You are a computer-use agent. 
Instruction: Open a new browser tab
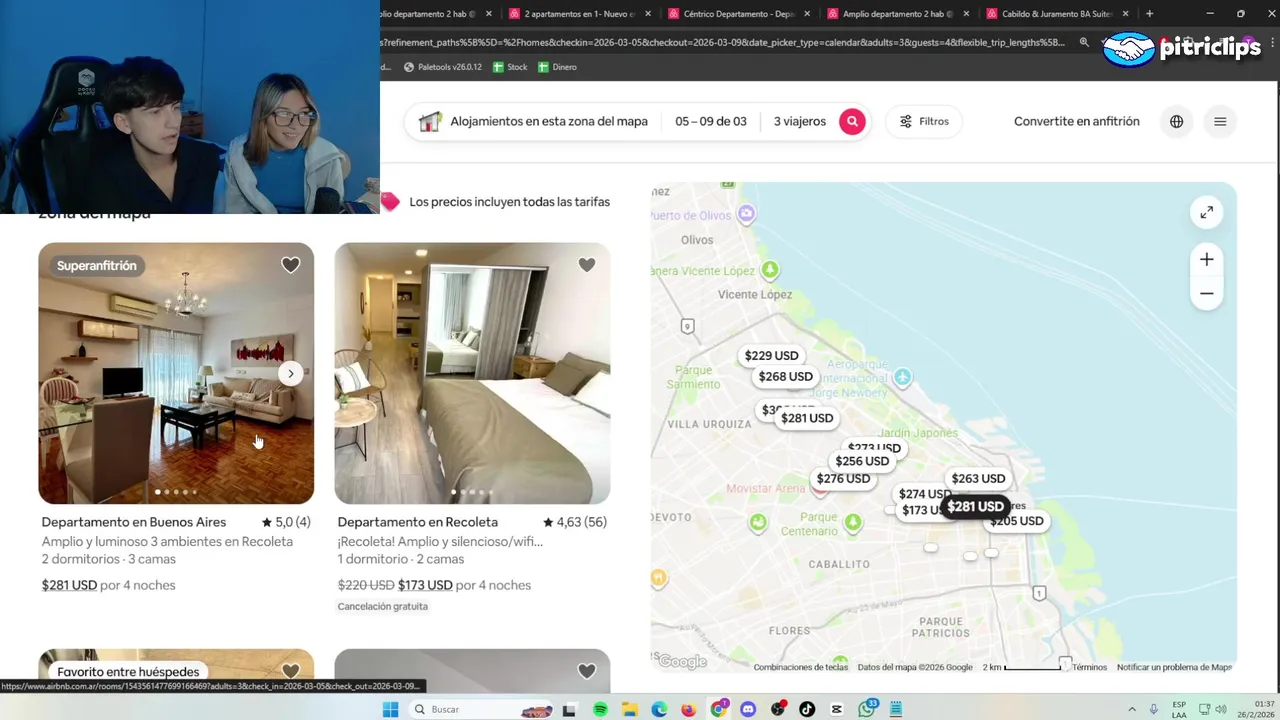pyautogui.click(x=1149, y=14)
